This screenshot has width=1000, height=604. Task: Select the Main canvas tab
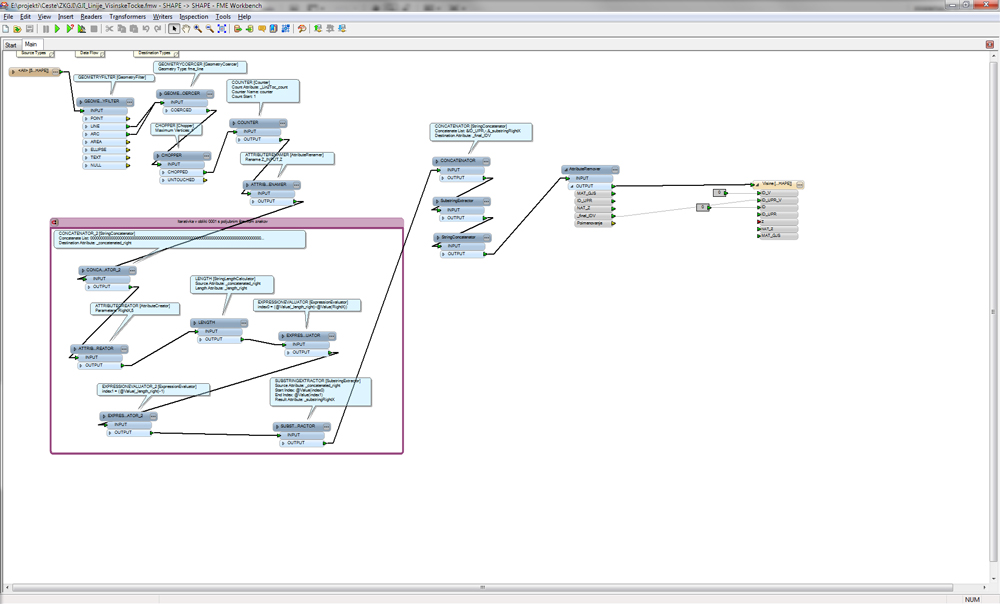pos(31,45)
